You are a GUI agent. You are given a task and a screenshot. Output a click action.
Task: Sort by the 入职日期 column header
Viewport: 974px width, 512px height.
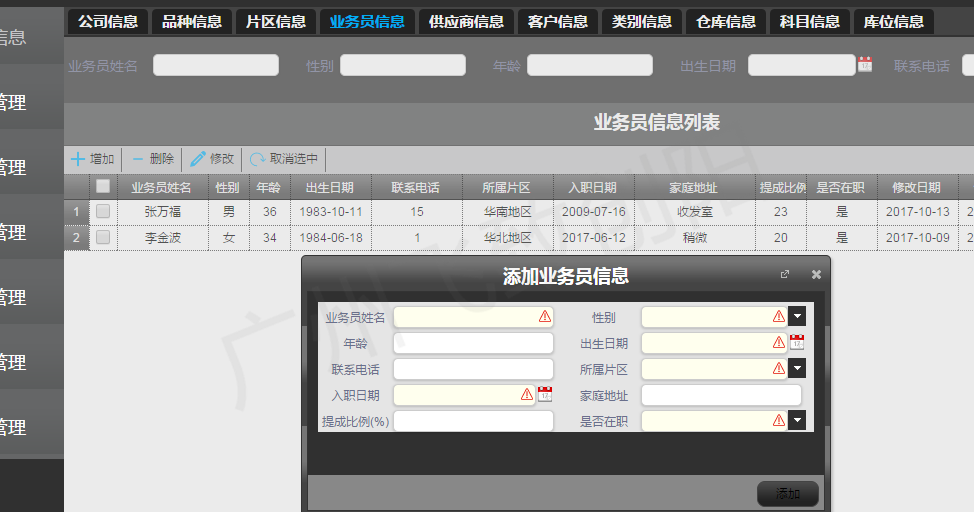click(x=593, y=187)
